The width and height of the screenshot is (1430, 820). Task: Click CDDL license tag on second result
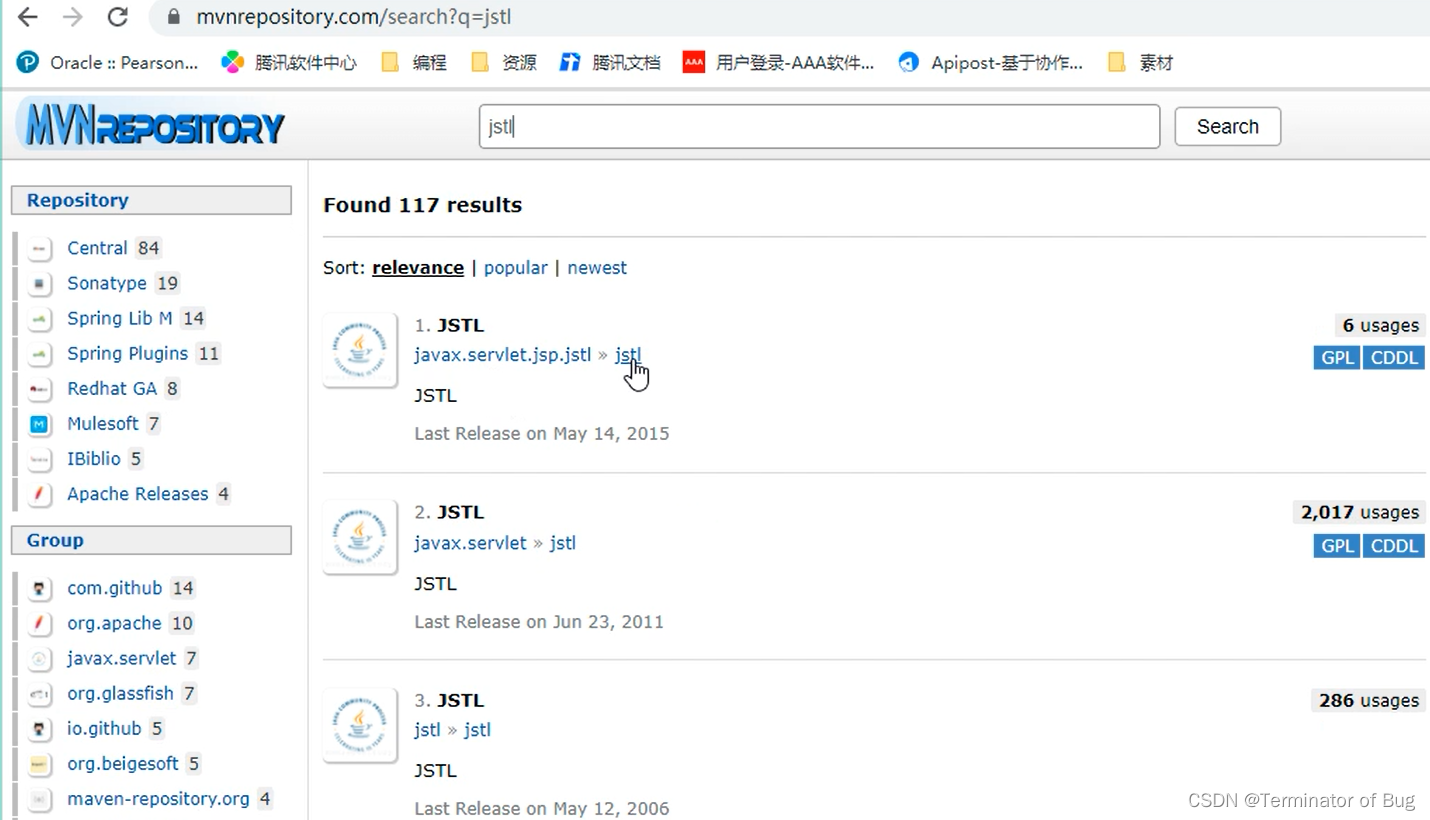1394,546
